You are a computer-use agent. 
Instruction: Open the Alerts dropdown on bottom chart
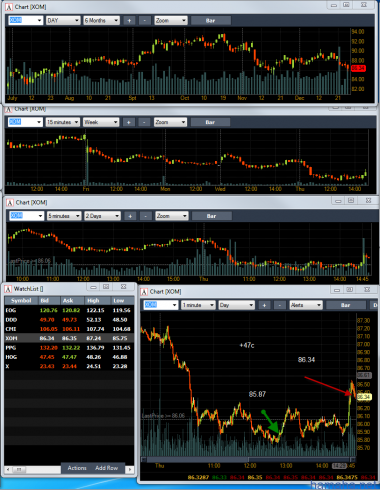tap(306, 305)
